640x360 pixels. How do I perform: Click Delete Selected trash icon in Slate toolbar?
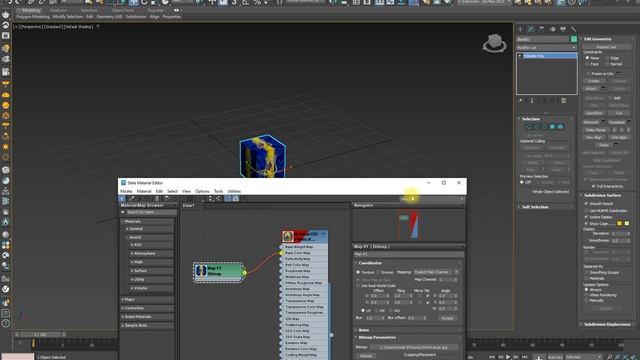[157, 199]
